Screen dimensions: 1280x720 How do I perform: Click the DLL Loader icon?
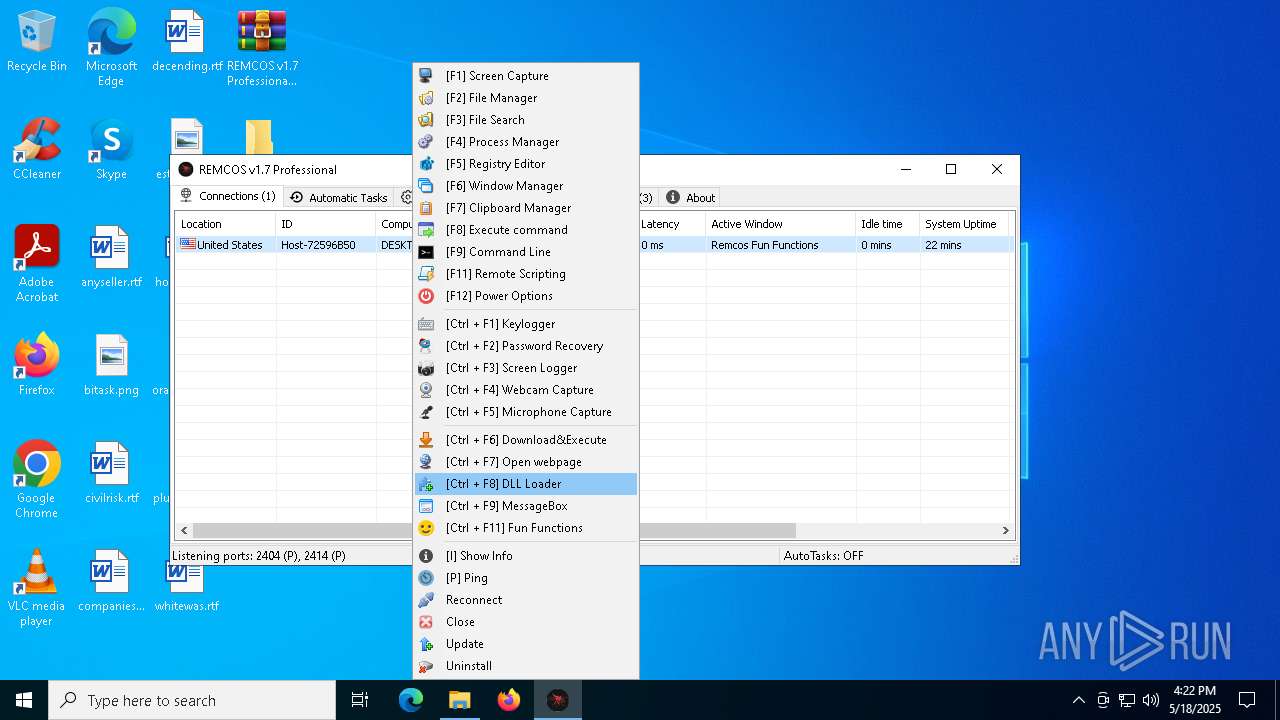426,484
